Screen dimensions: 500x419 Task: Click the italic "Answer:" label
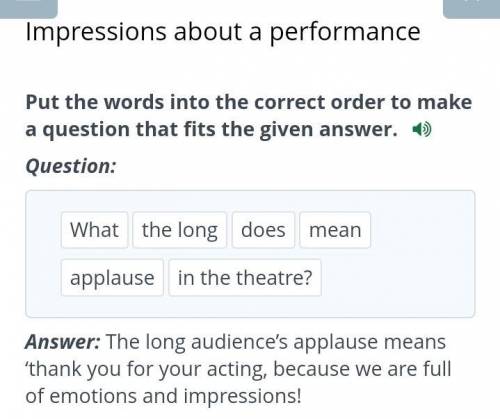62,342
